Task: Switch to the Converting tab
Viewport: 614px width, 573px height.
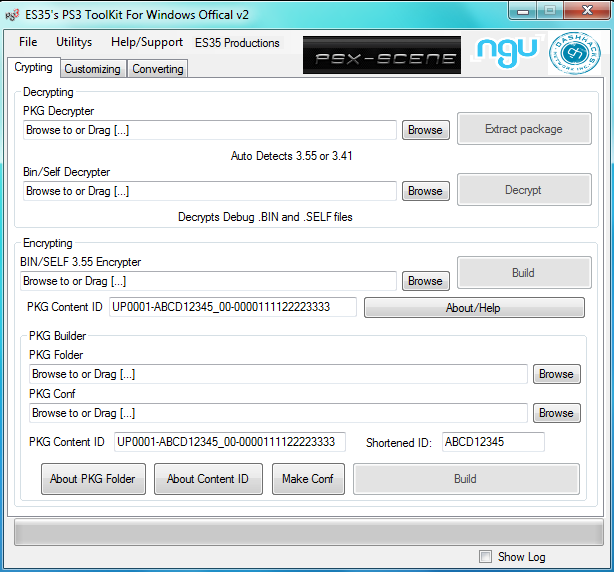Action: 158,69
